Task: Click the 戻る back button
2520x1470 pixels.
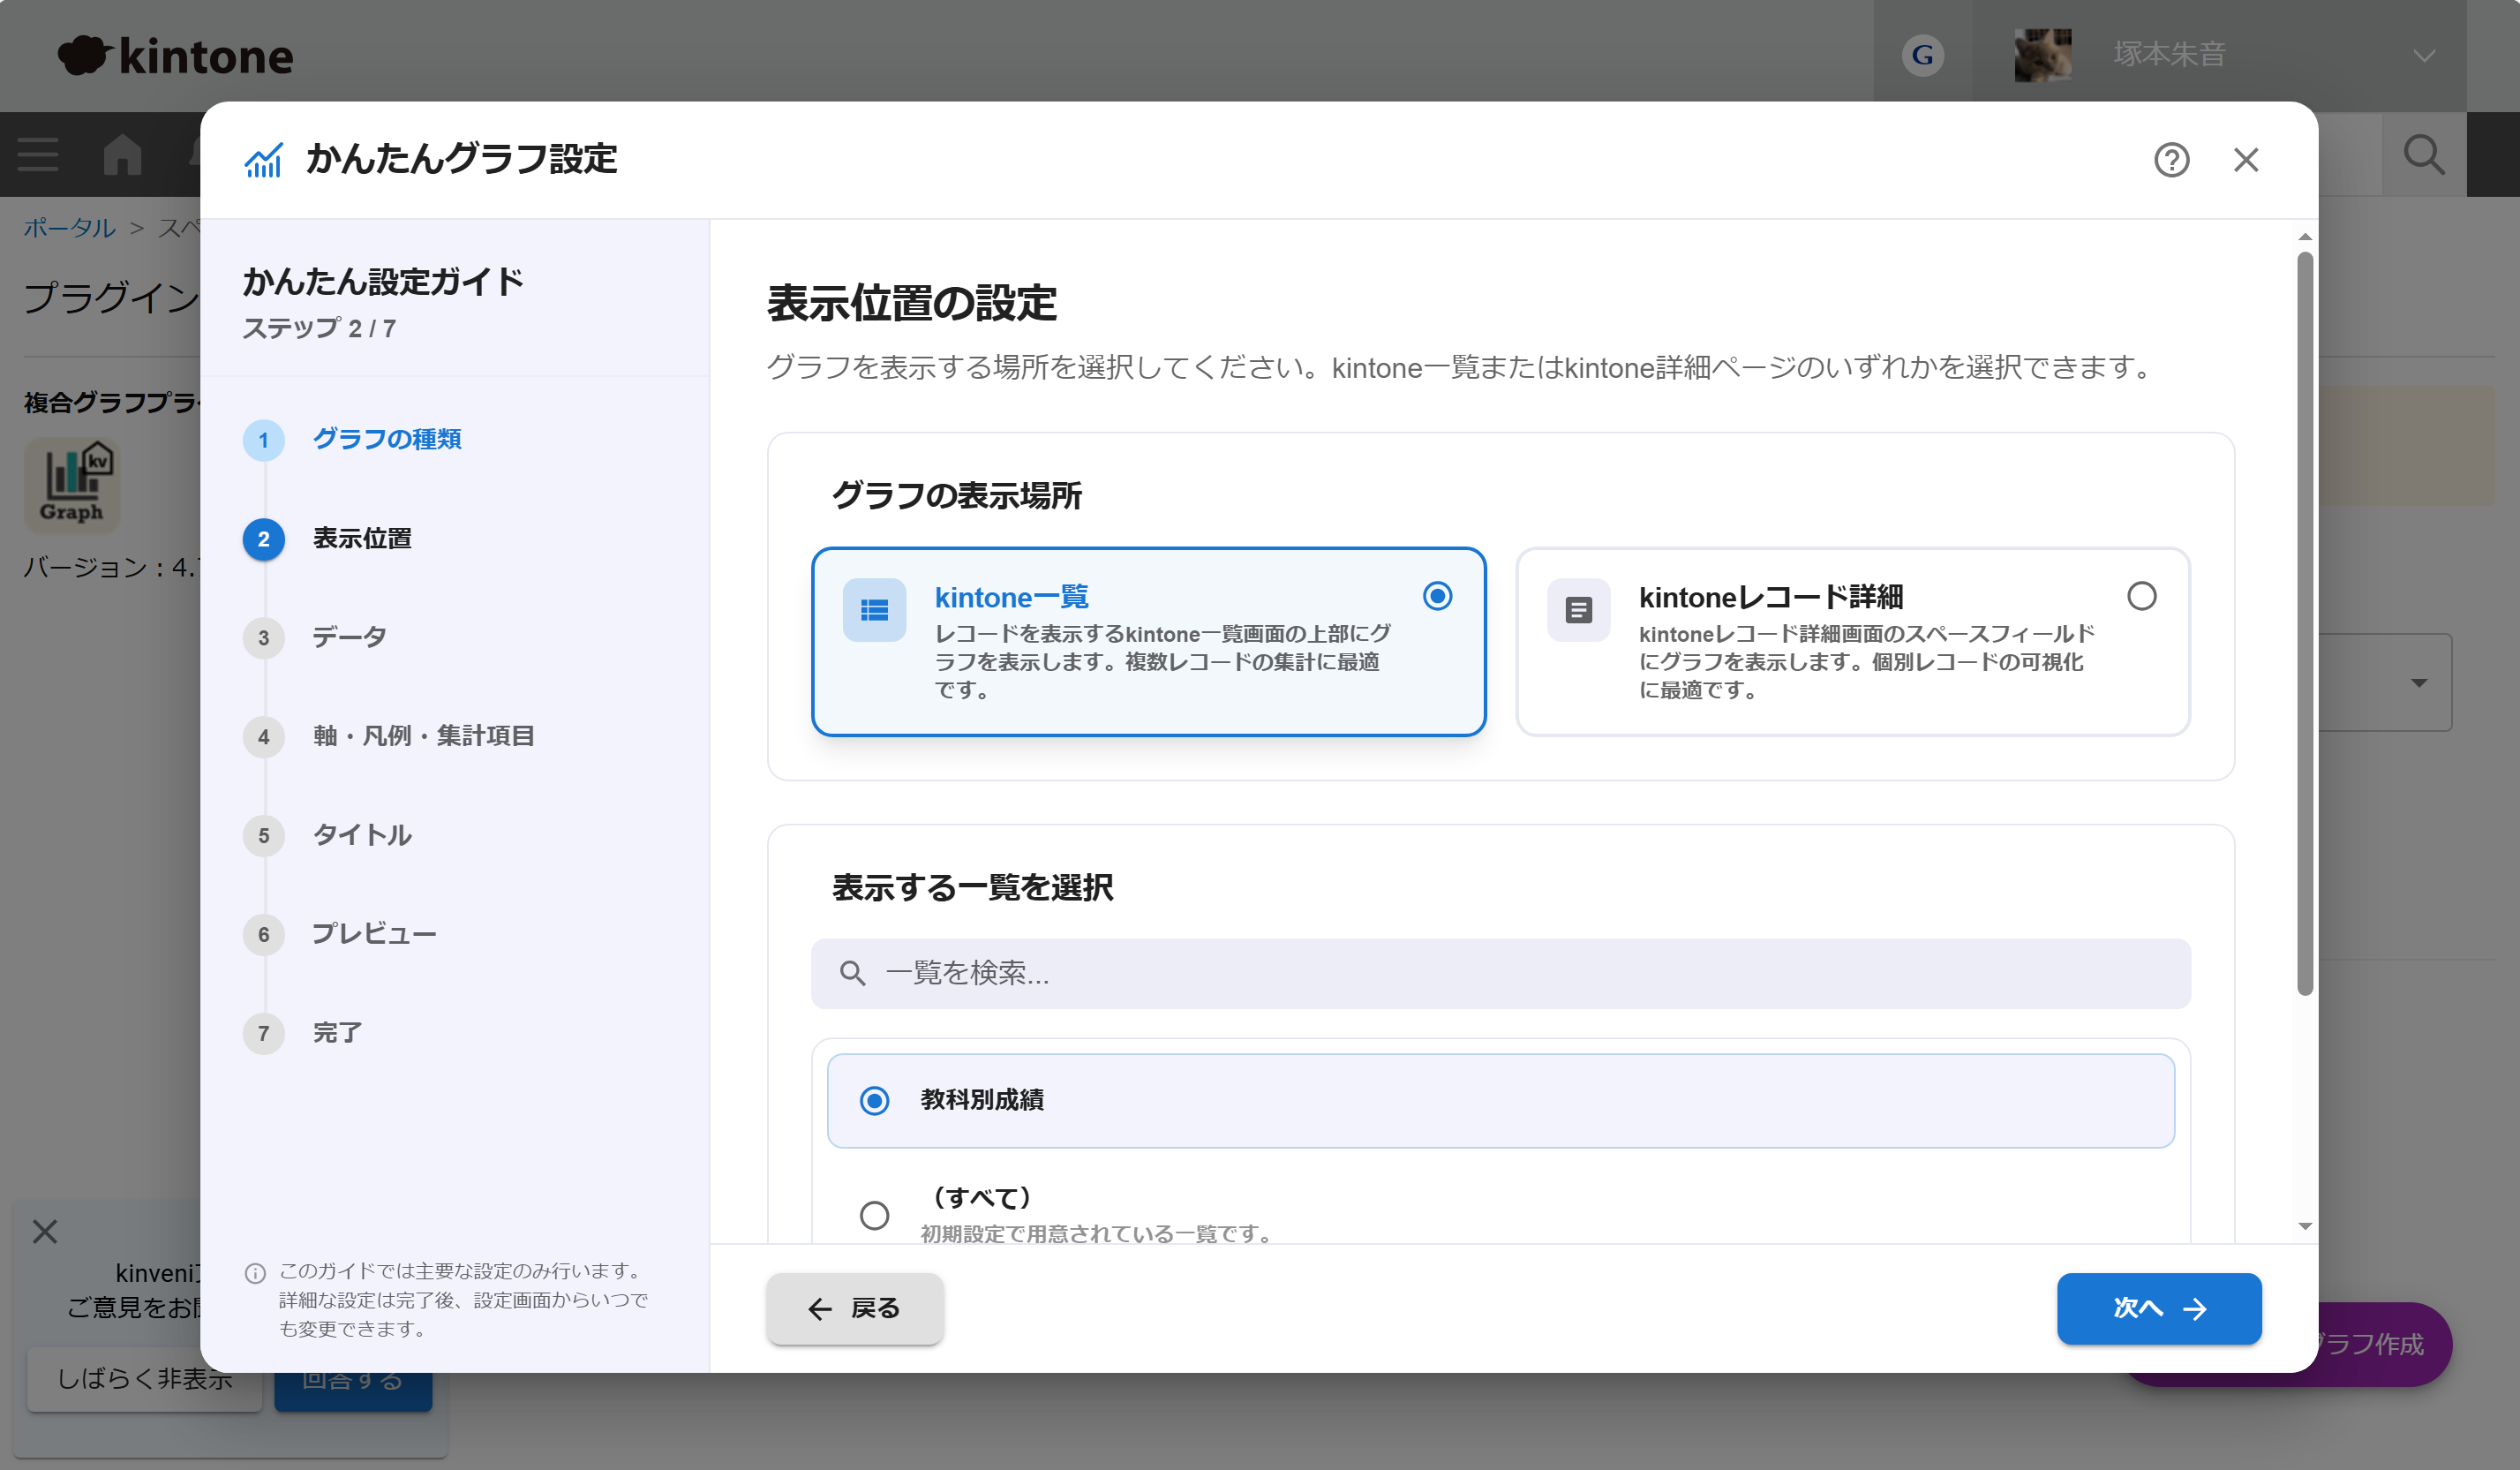Action: coord(855,1309)
